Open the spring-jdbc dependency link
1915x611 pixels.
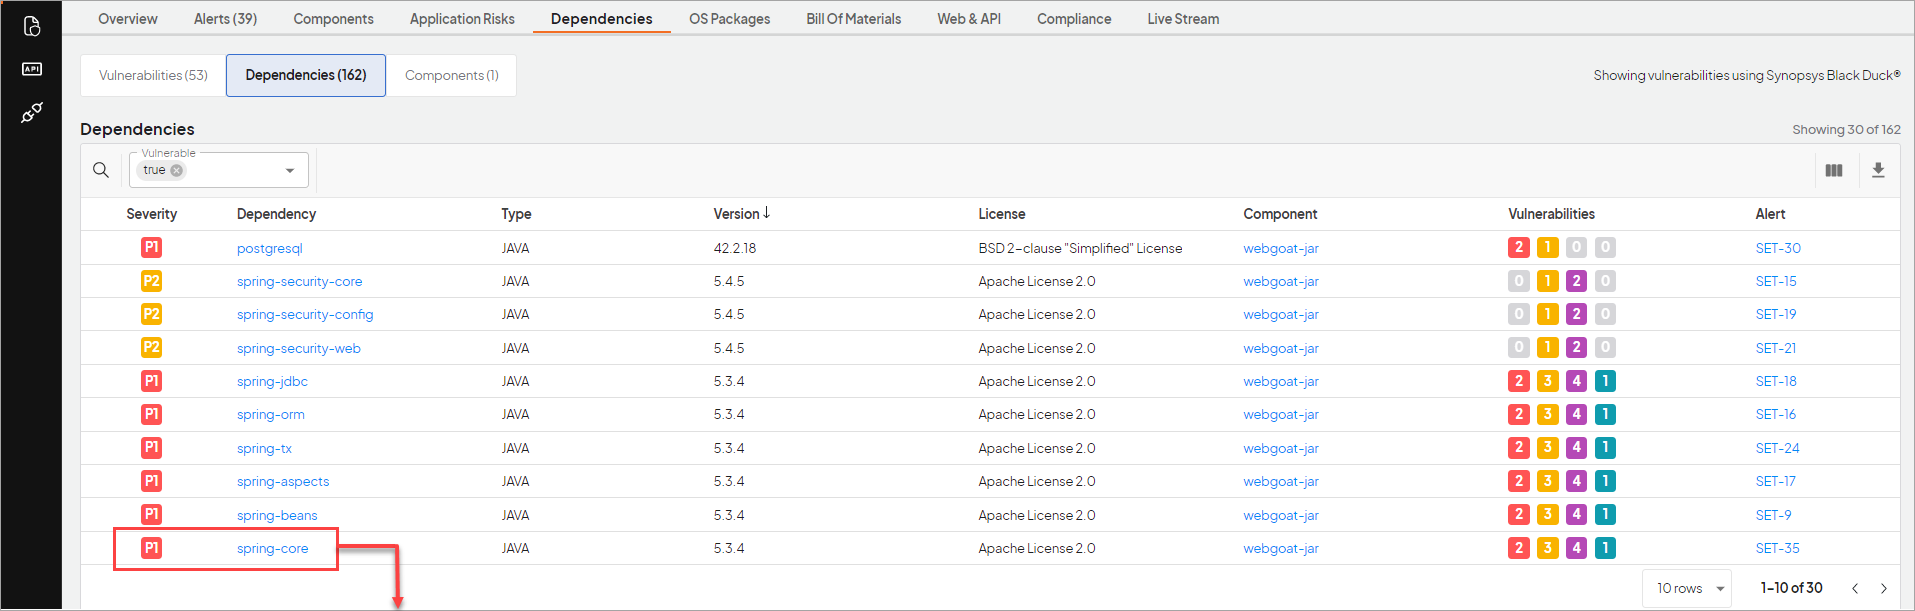(x=272, y=381)
